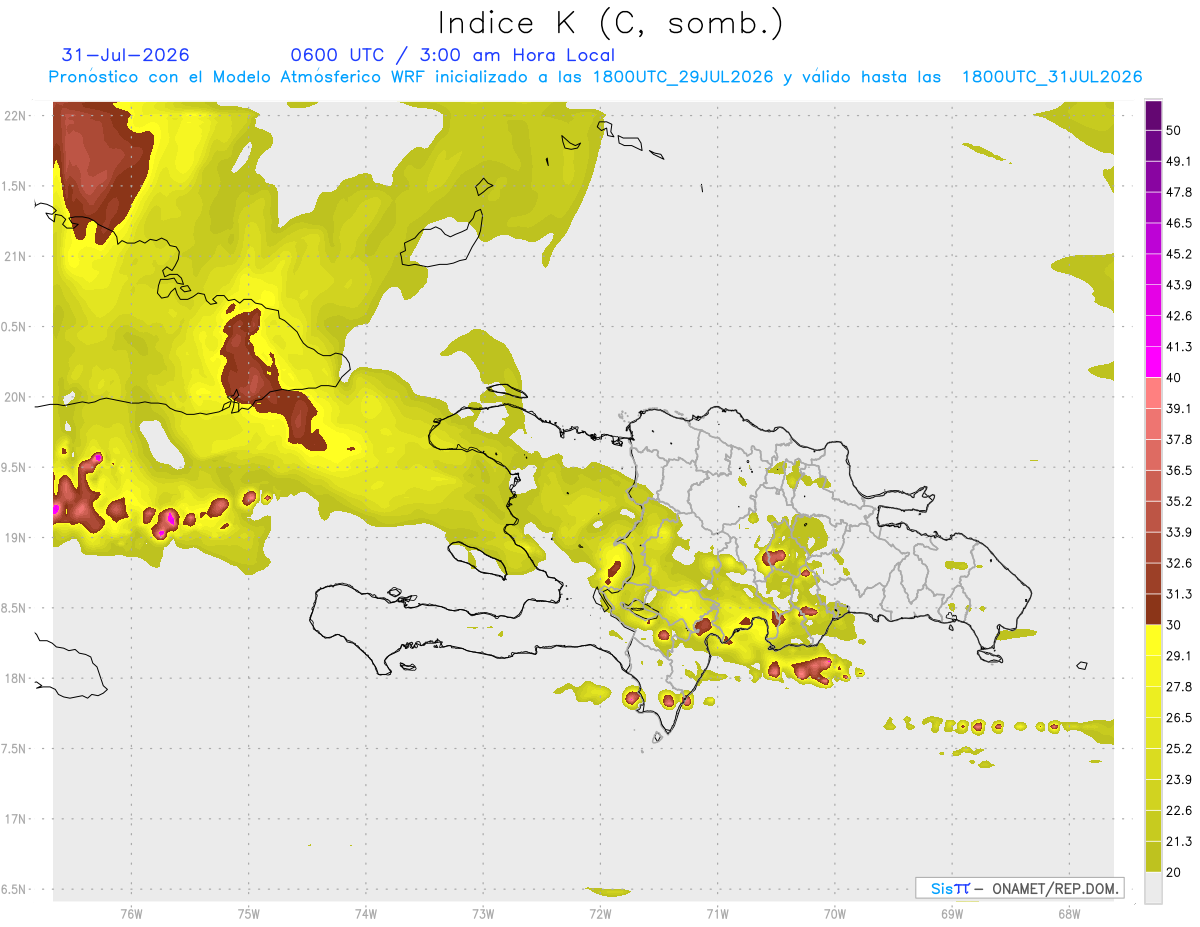Click the '26.5' color bar value
Screen dimensions: 1200x927
1179,718
